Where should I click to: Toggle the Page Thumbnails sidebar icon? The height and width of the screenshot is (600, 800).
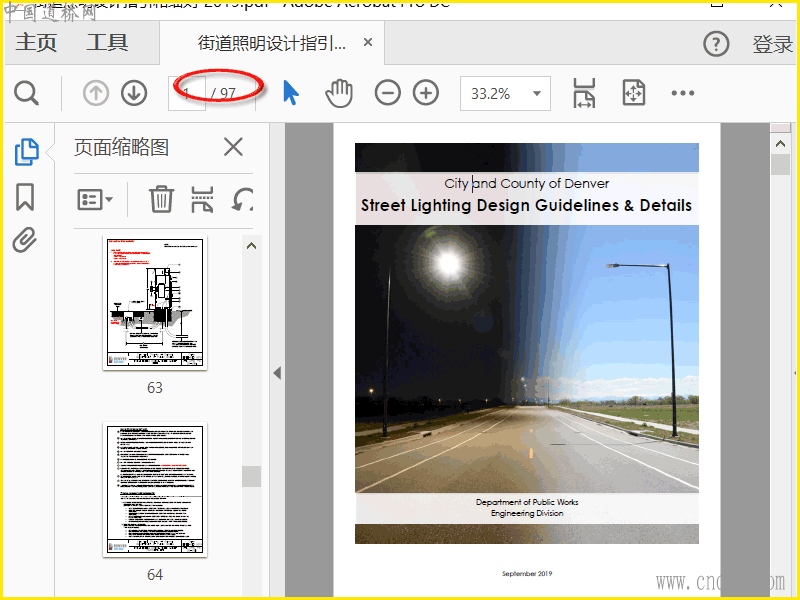[x=26, y=153]
